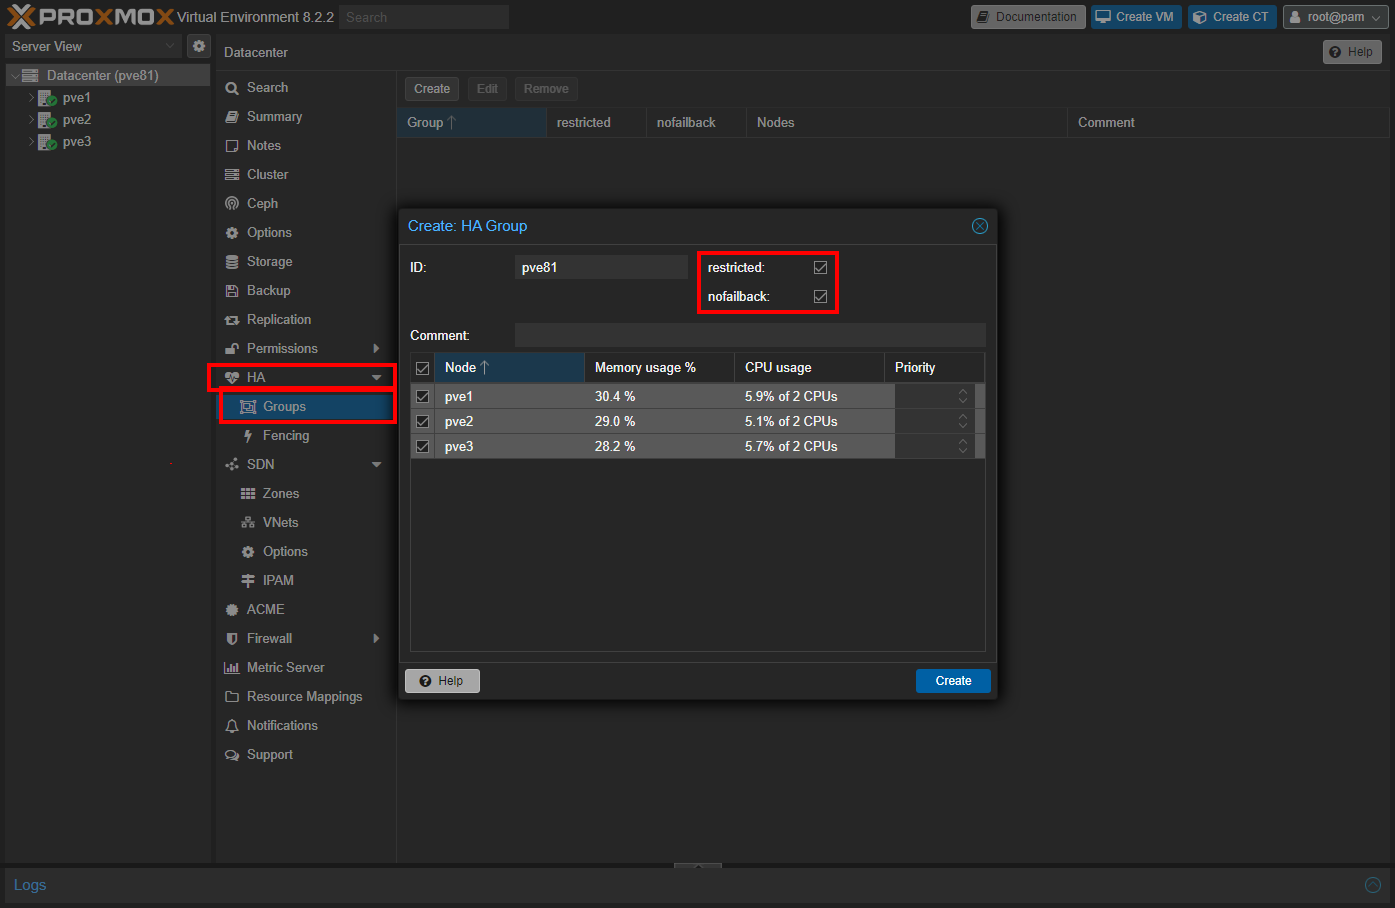Screen dimensions: 1395x908
Task: Open the Options menu item under Ceph
Action: click(307, 233)
